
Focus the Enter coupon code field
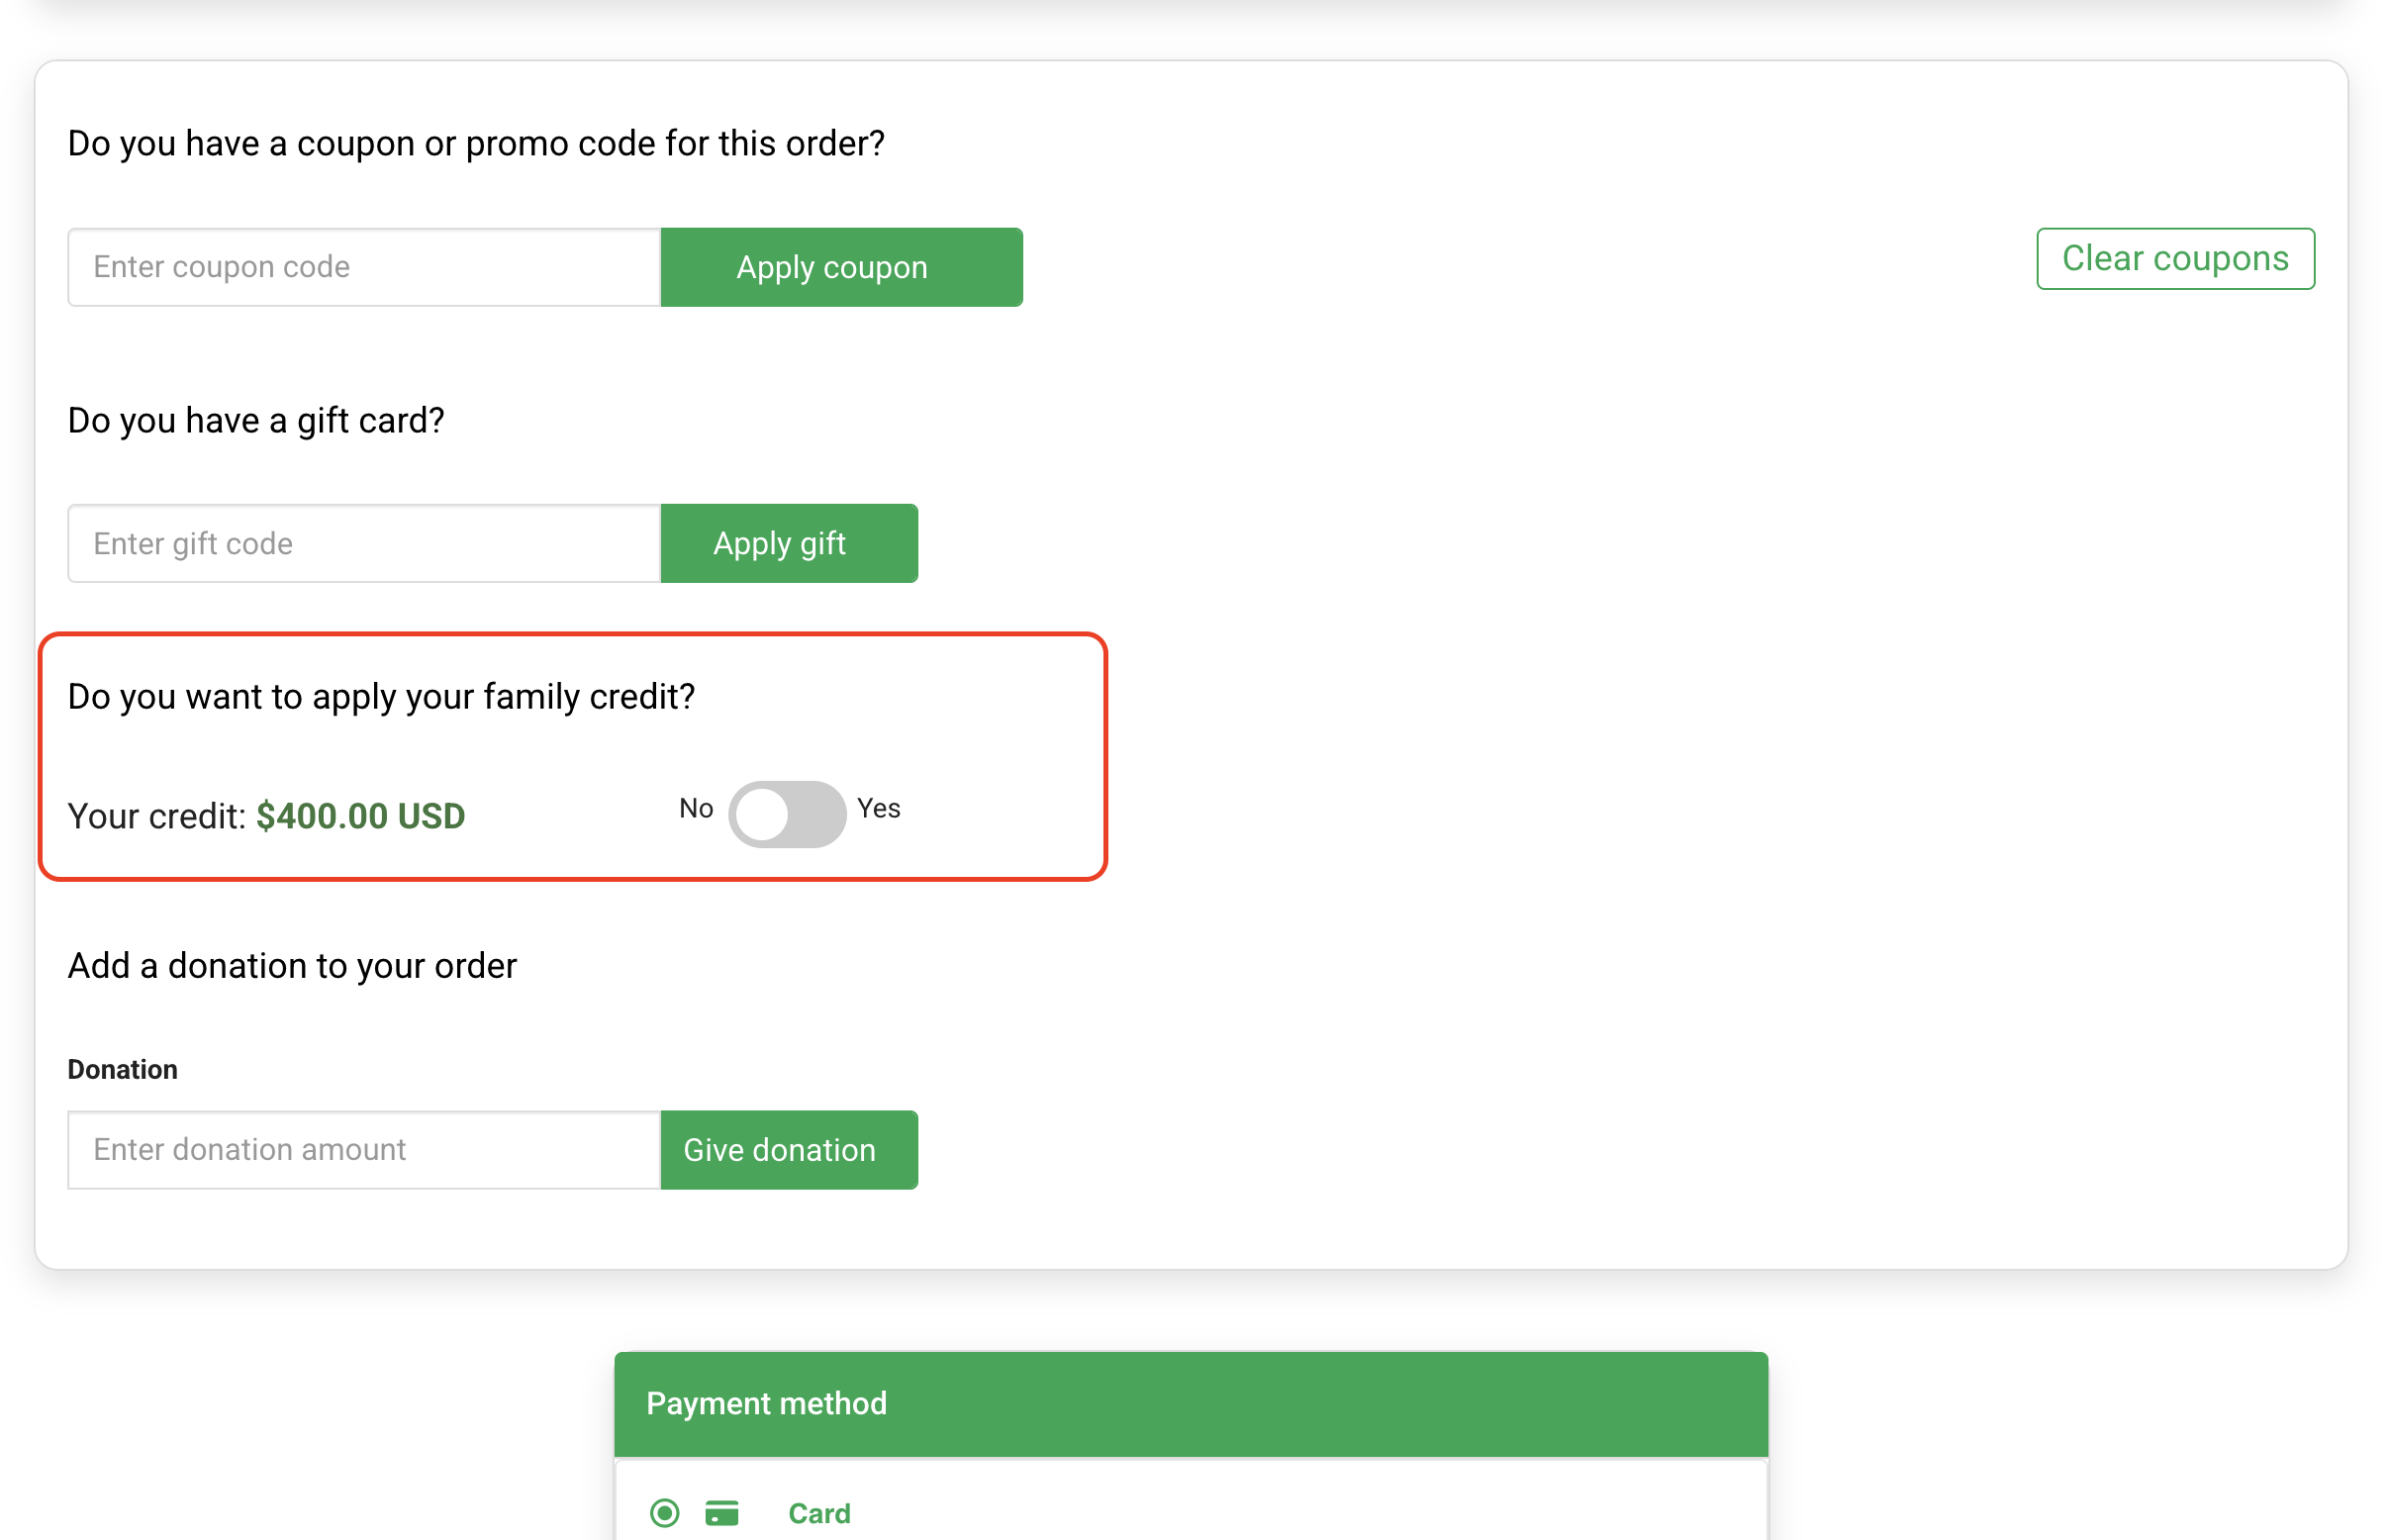364,267
